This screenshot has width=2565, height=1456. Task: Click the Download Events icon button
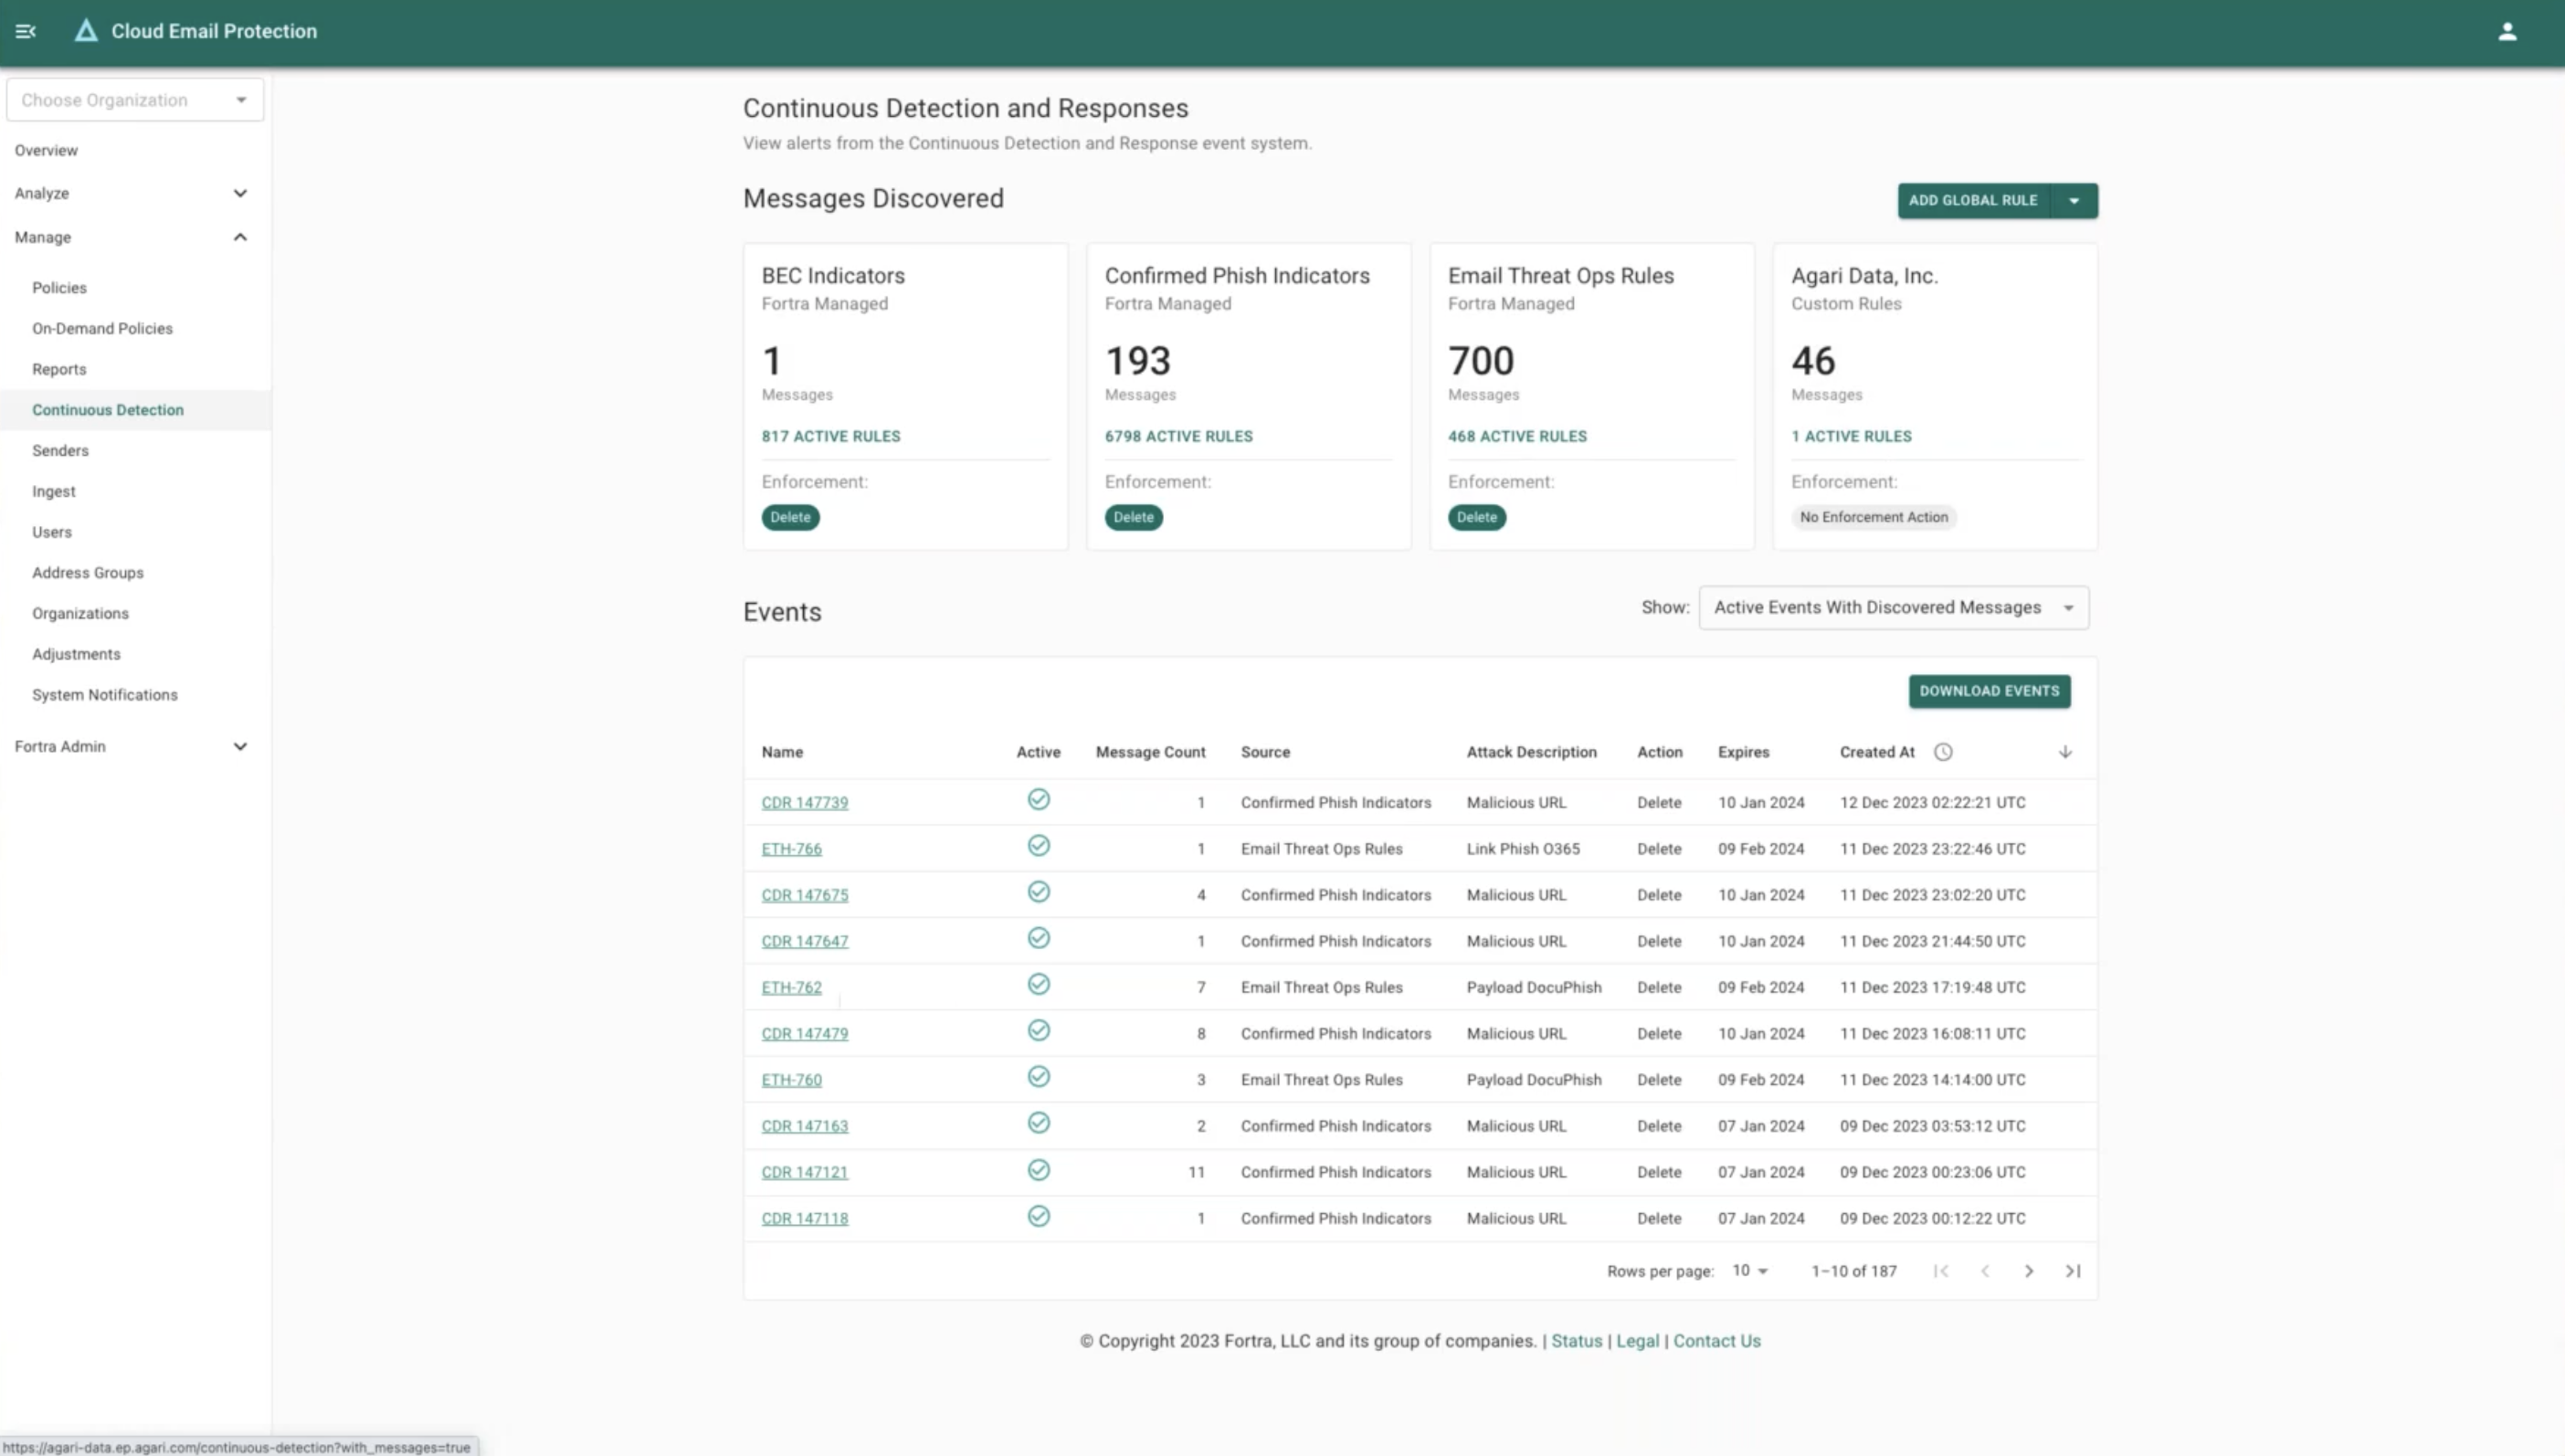(1989, 691)
